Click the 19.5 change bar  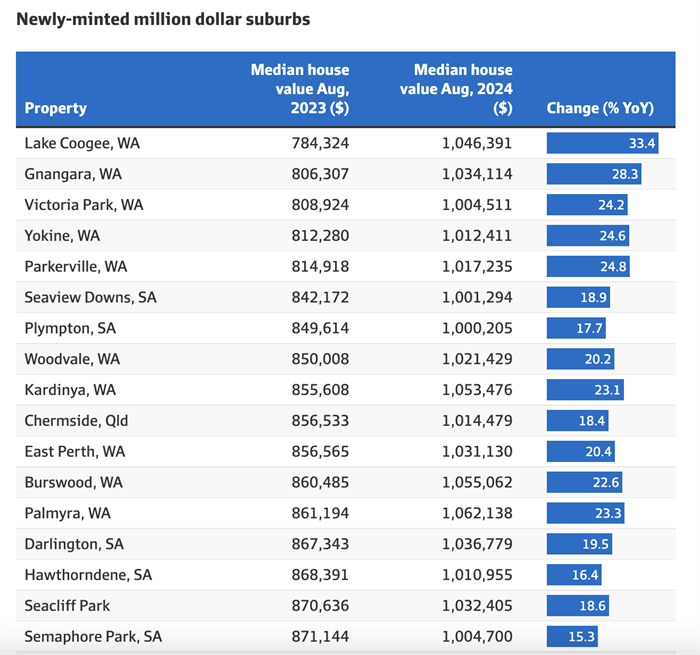579,544
